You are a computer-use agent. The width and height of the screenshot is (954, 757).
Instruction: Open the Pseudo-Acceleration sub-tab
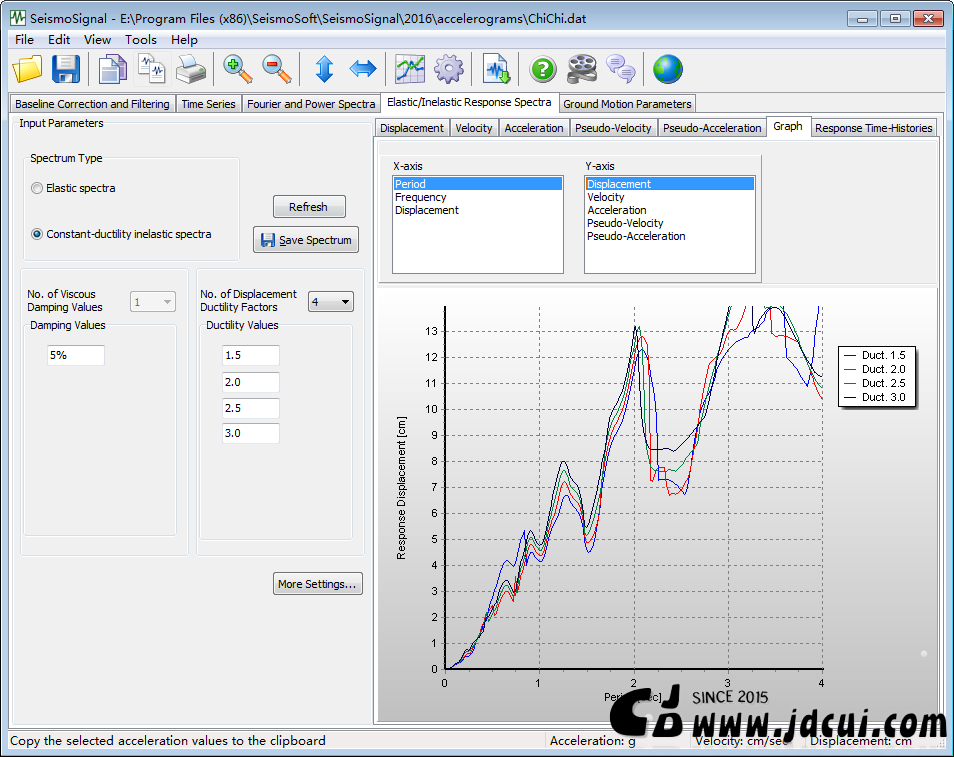tap(712, 128)
